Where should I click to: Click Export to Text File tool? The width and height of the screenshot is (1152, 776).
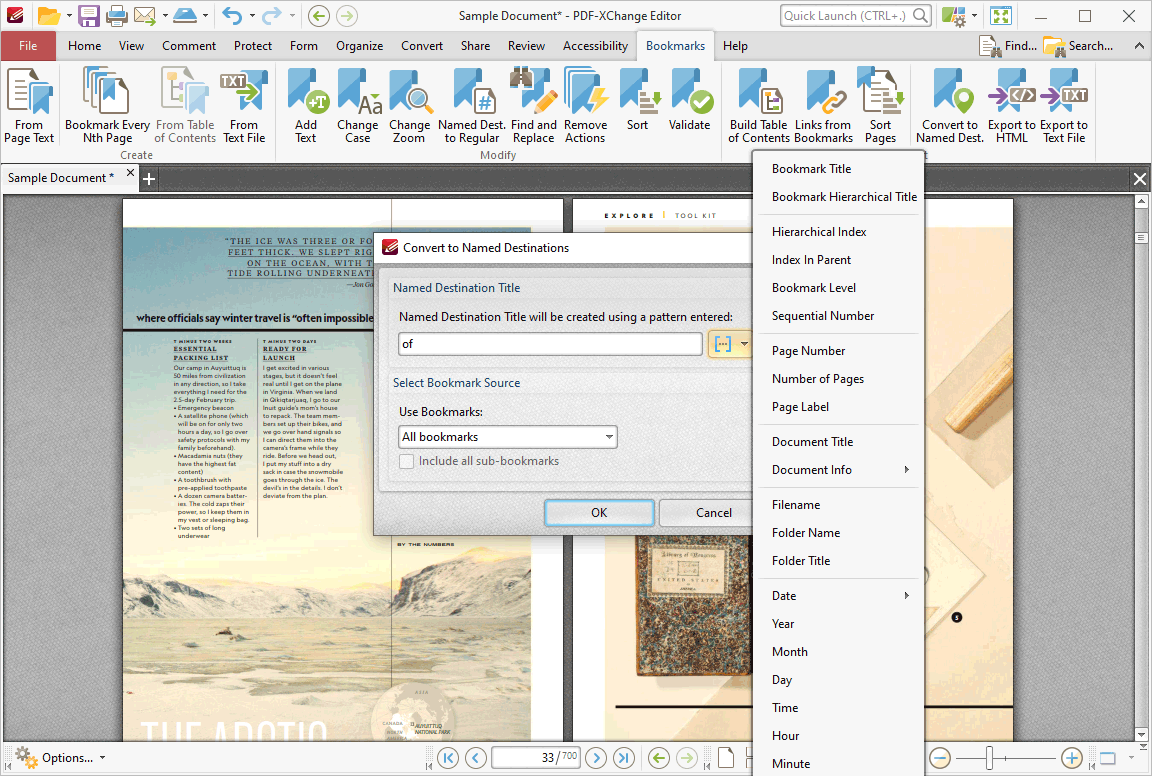[x=1064, y=106]
